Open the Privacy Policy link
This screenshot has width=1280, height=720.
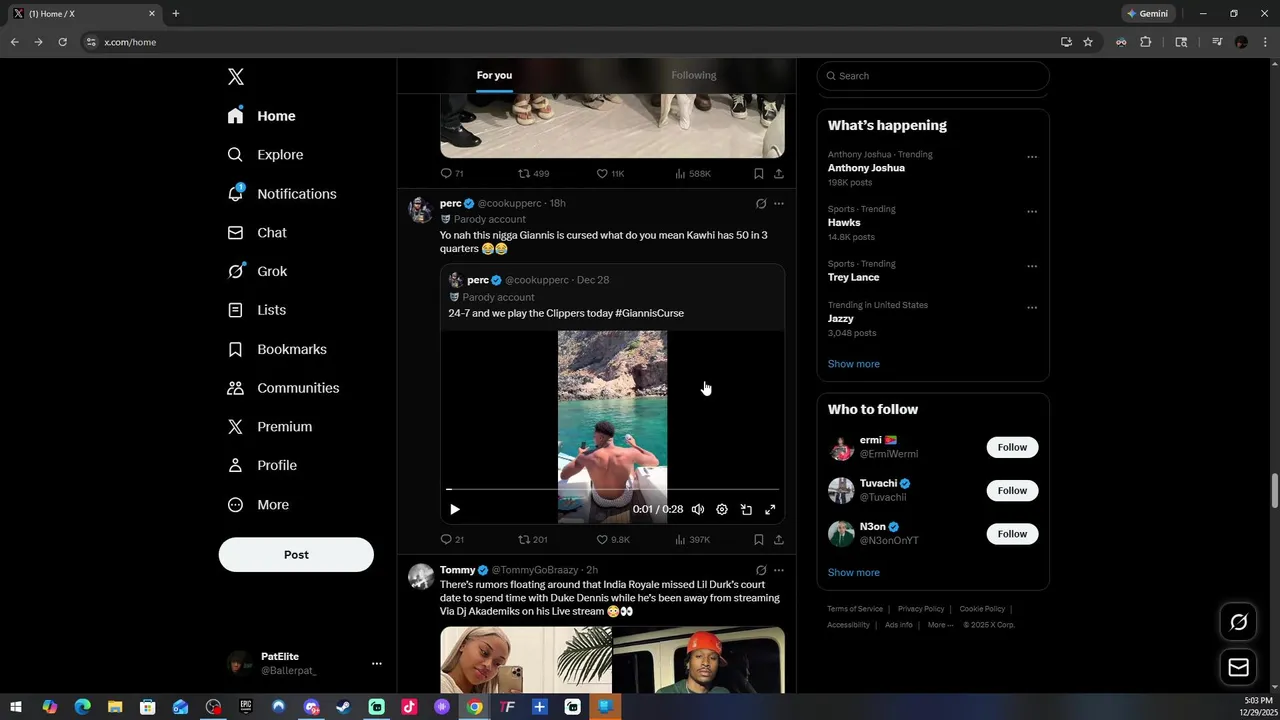pyautogui.click(x=921, y=609)
